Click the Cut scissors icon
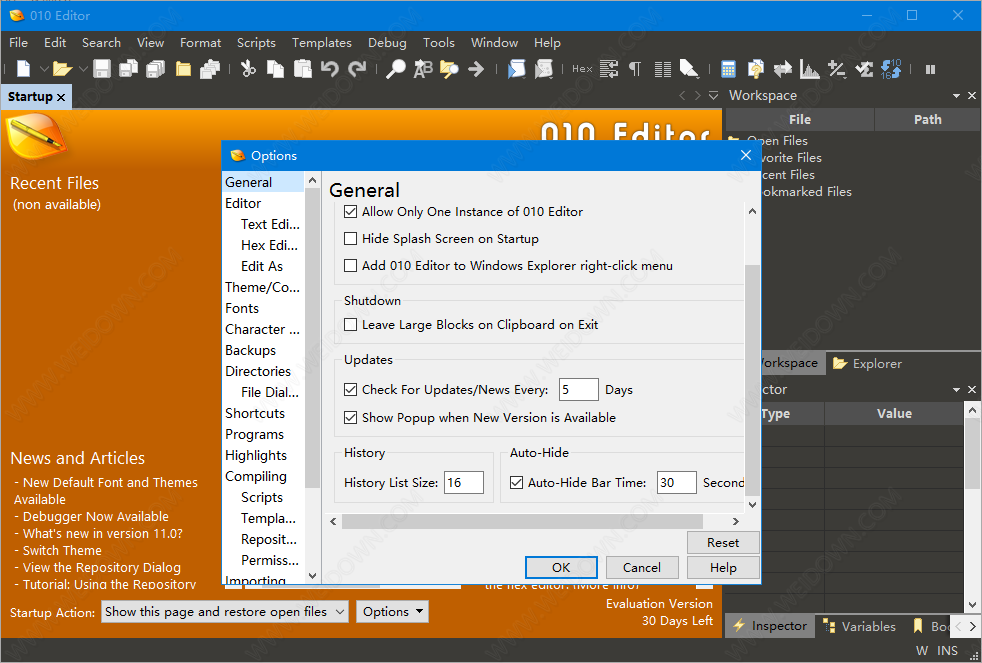The width and height of the screenshot is (982, 663). tap(248, 69)
